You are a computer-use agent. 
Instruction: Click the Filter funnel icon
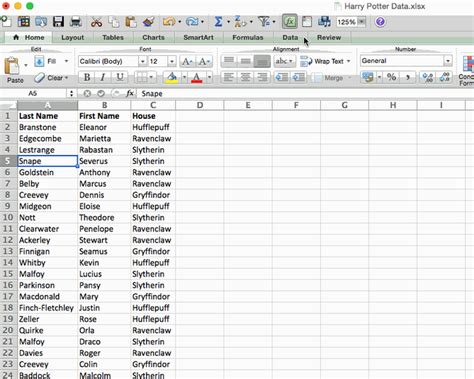pyautogui.click(x=264, y=22)
